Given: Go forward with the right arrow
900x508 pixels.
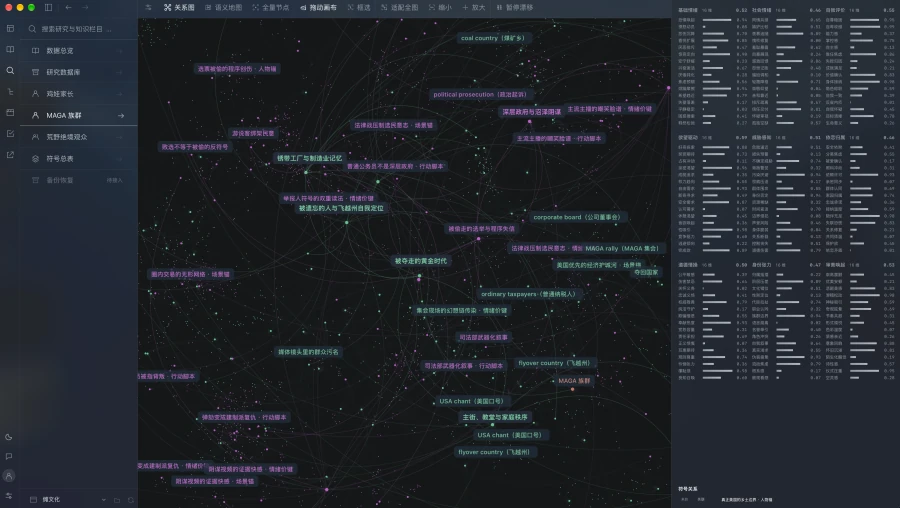Looking at the screenshot, I should point(85,7).
